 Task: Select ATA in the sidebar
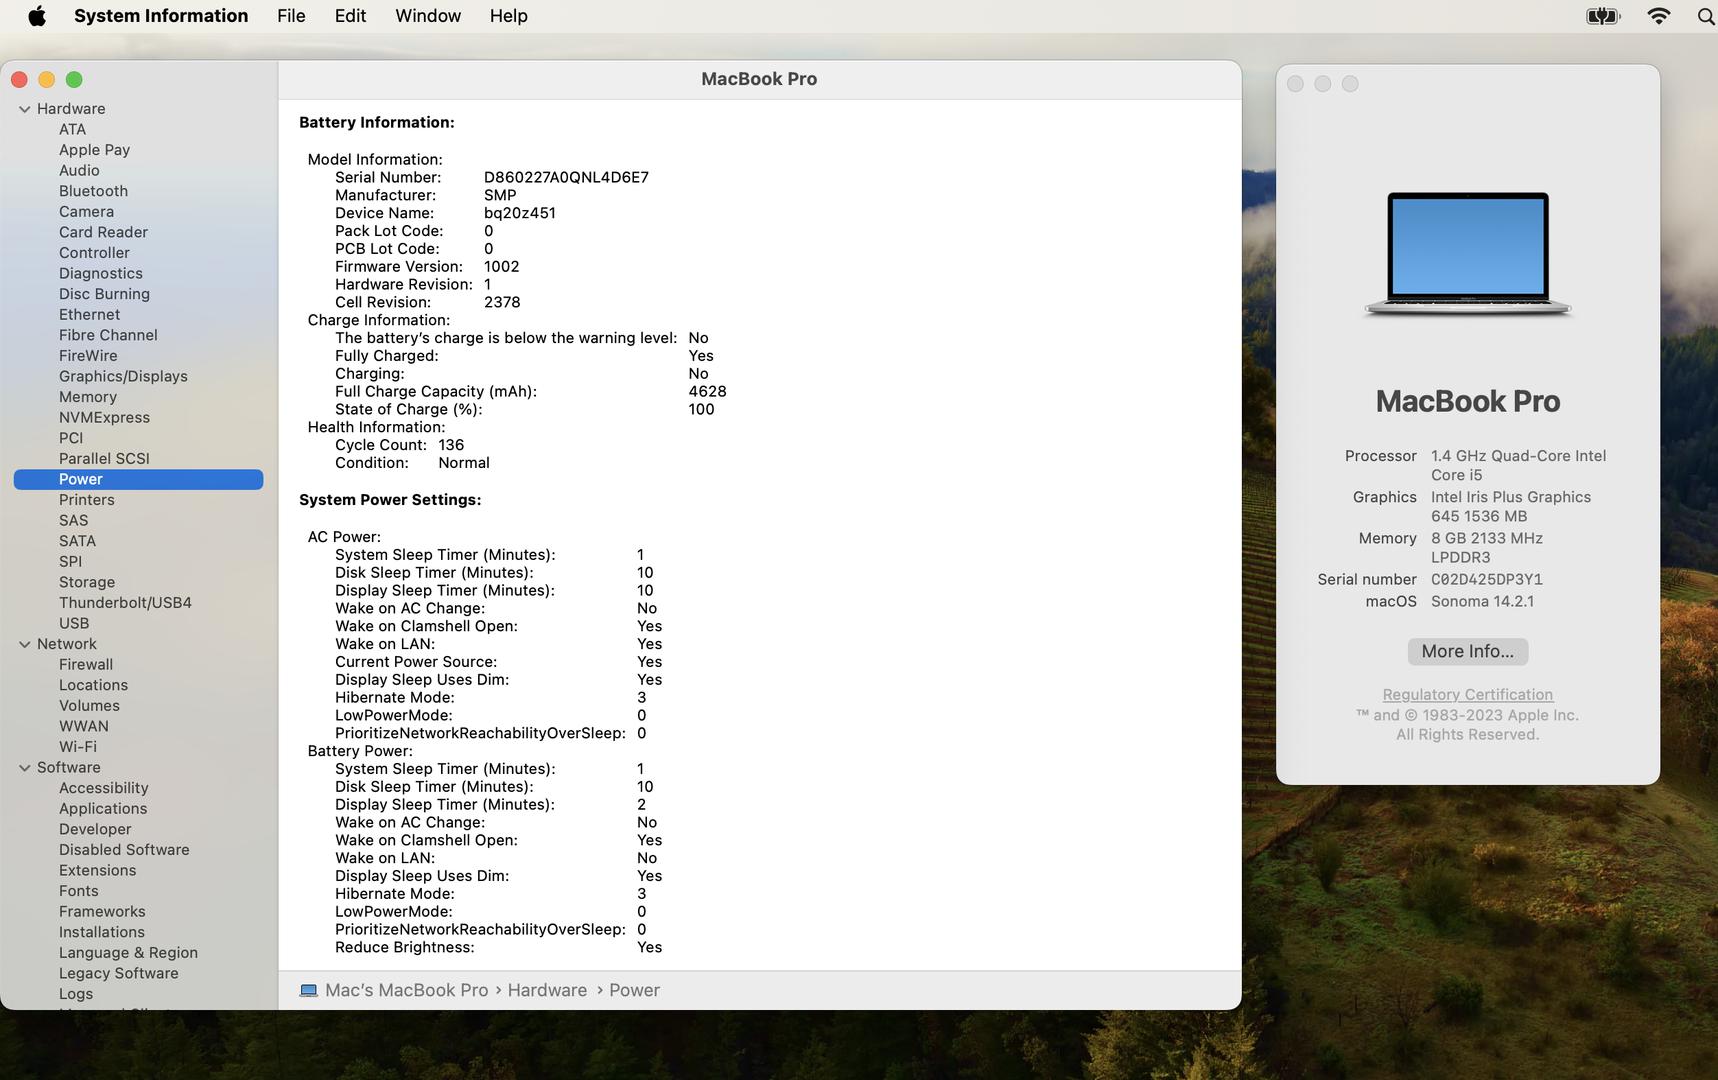72,129
